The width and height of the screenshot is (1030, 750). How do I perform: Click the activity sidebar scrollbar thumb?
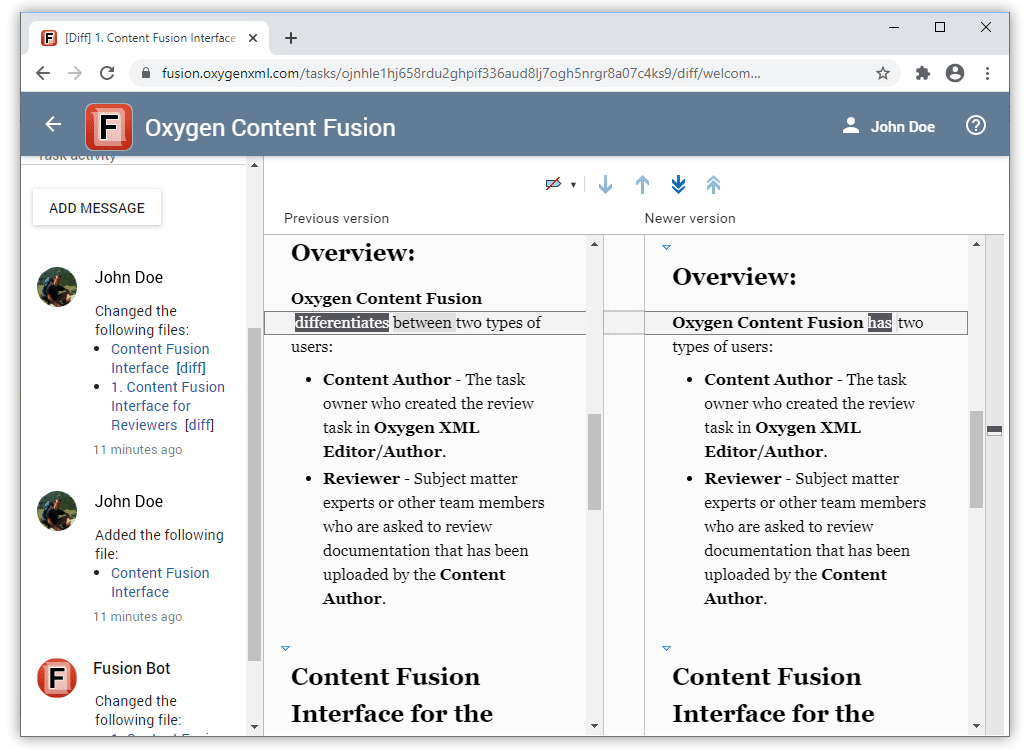click(x=254, y=494)
